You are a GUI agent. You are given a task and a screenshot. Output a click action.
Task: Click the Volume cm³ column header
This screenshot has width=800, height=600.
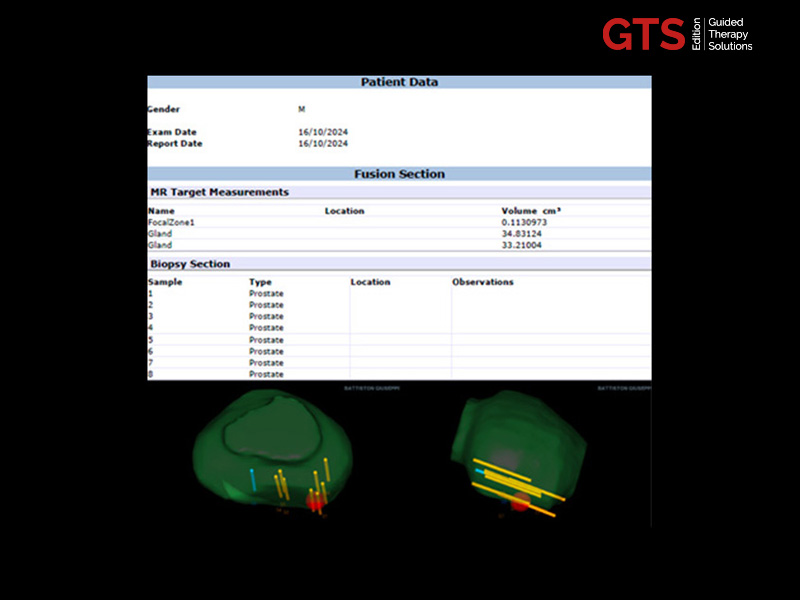click(531, 211)
